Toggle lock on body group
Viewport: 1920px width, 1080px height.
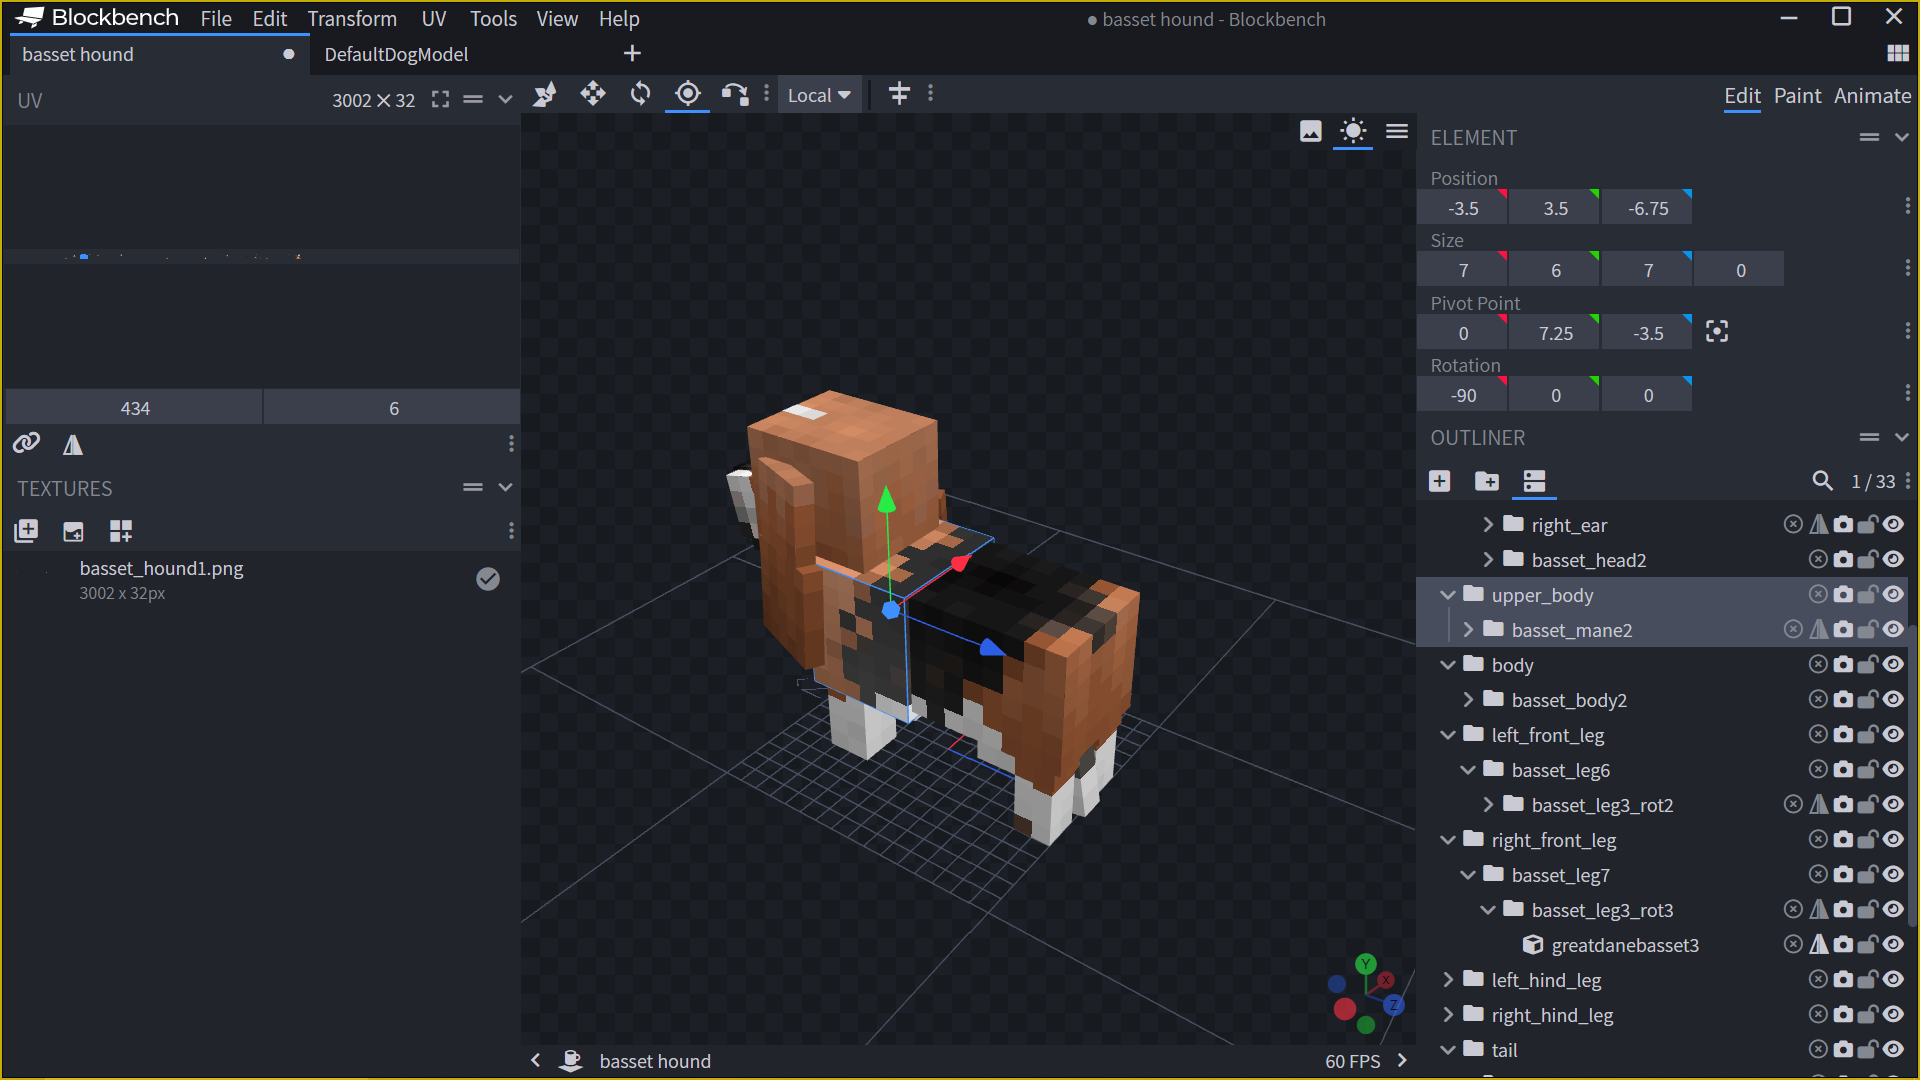click(x=1867, y=665)
